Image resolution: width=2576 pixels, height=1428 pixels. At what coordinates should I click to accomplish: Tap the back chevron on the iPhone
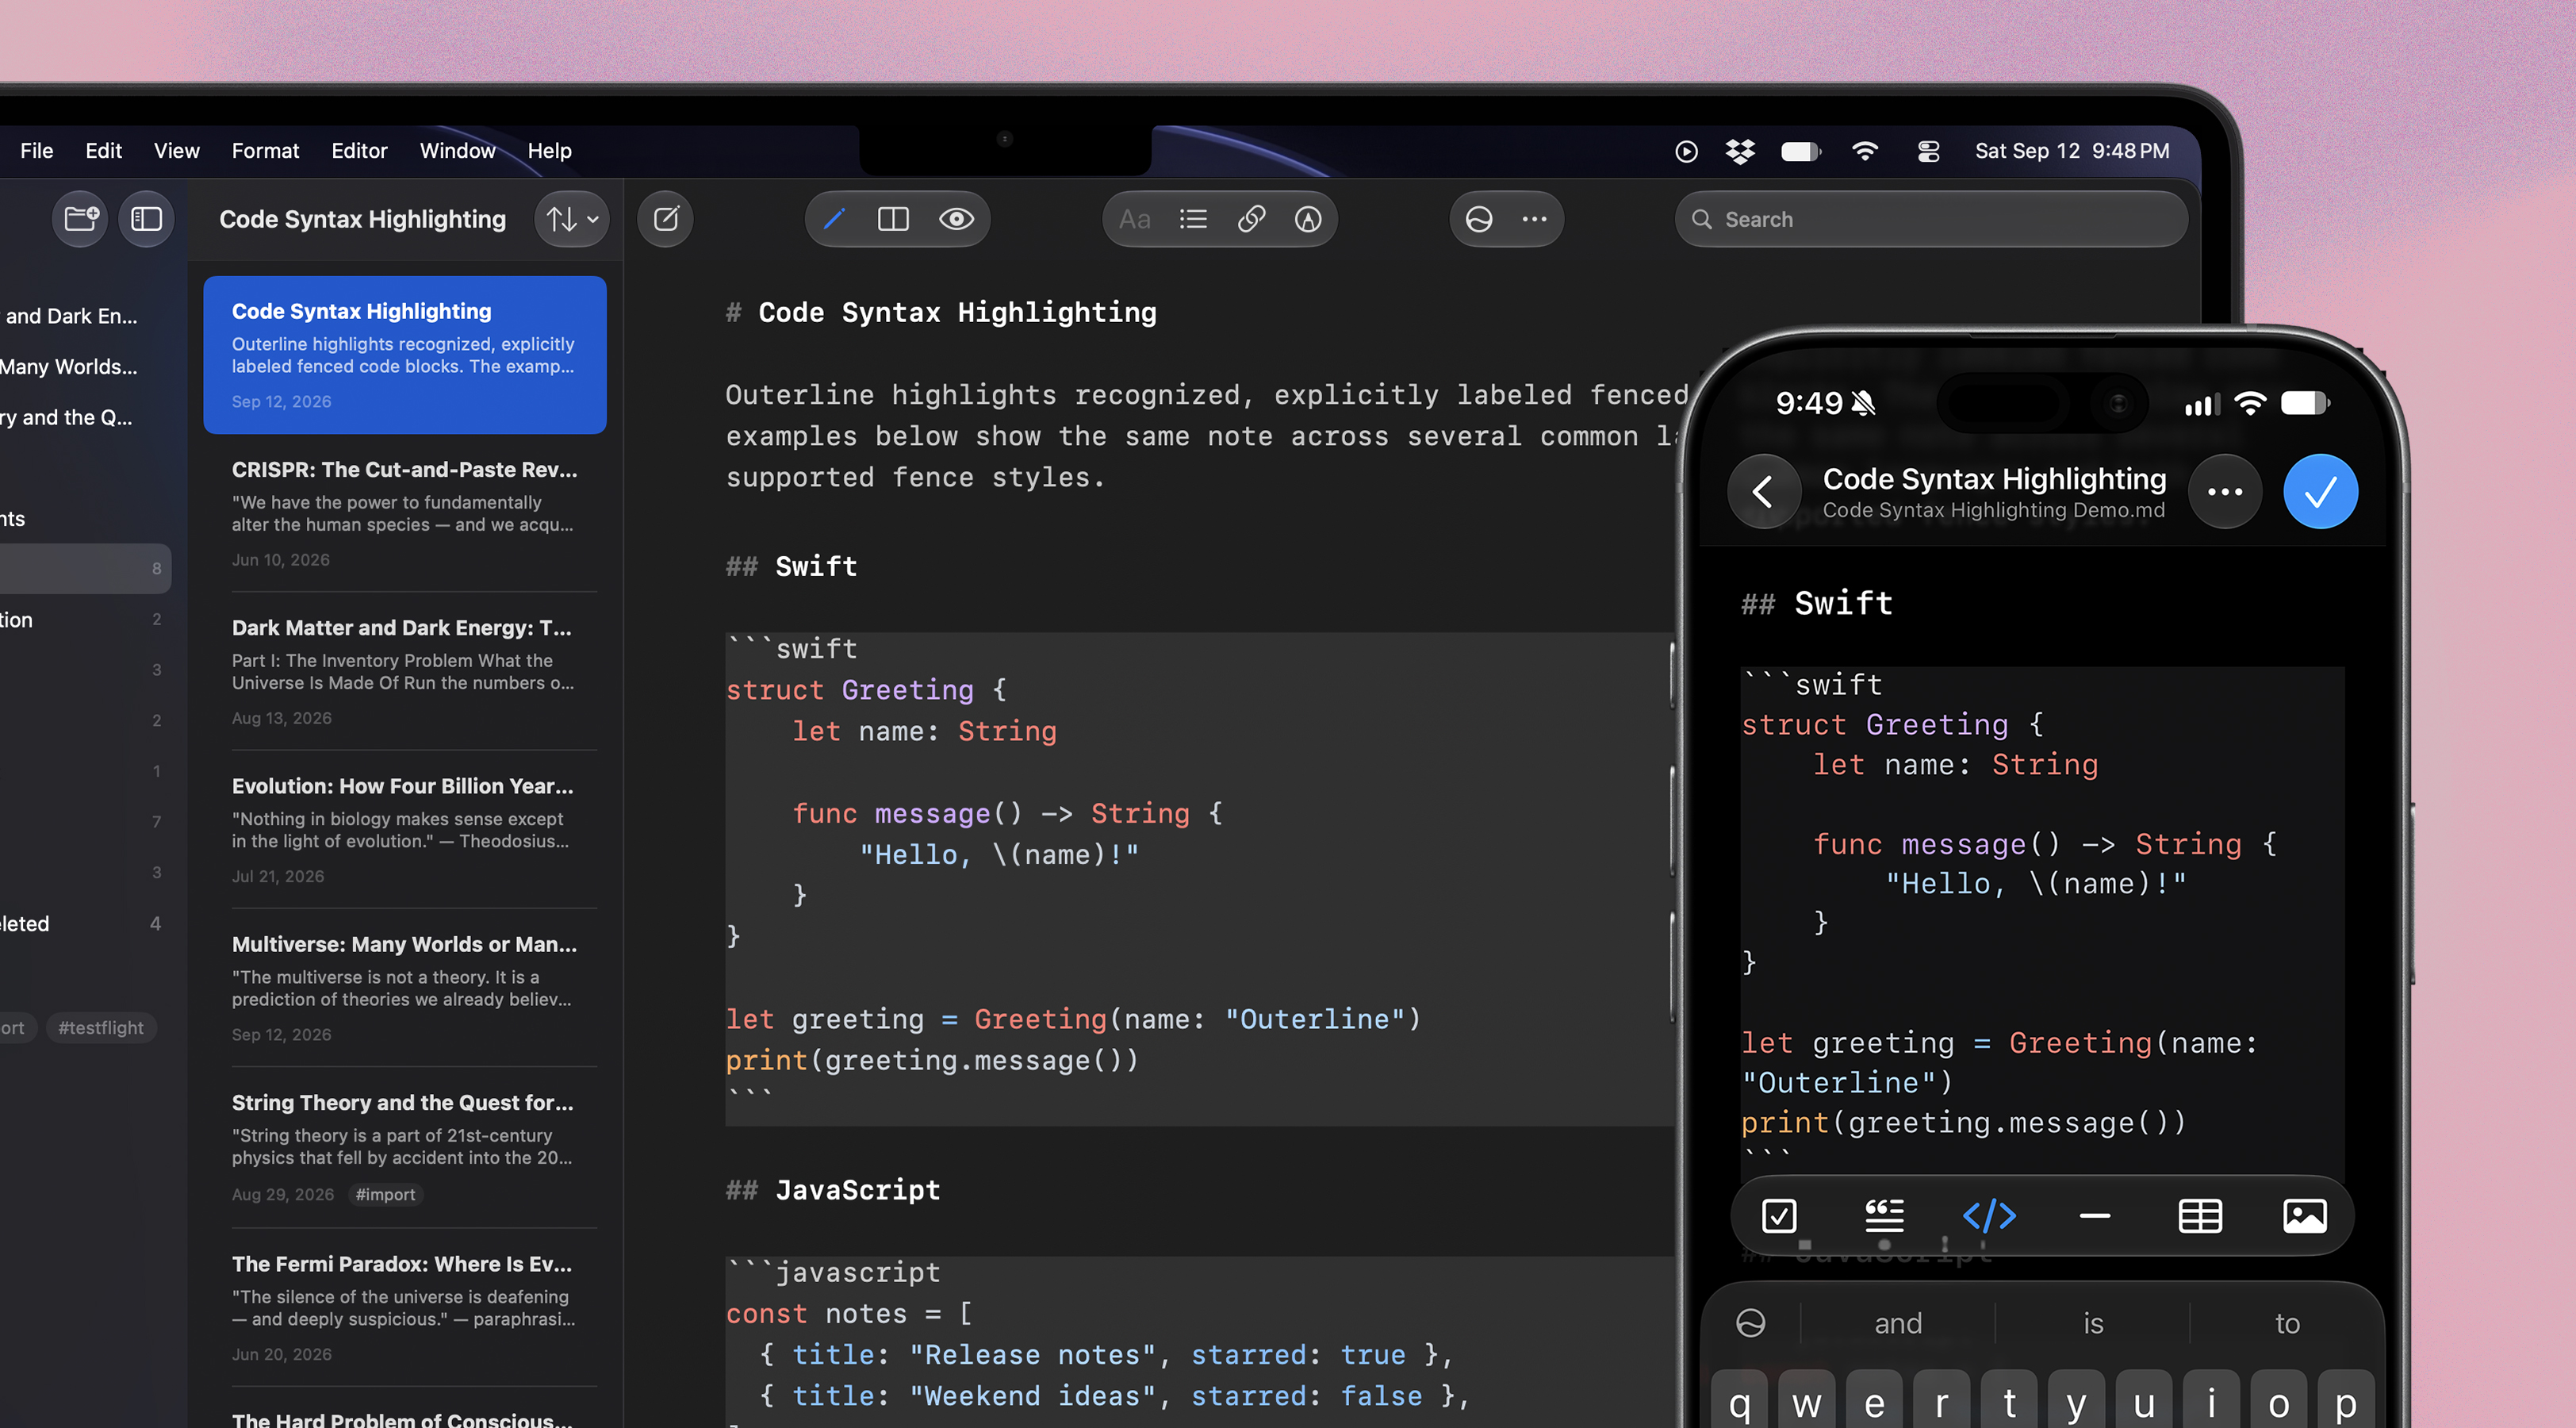coord(1763,491)
